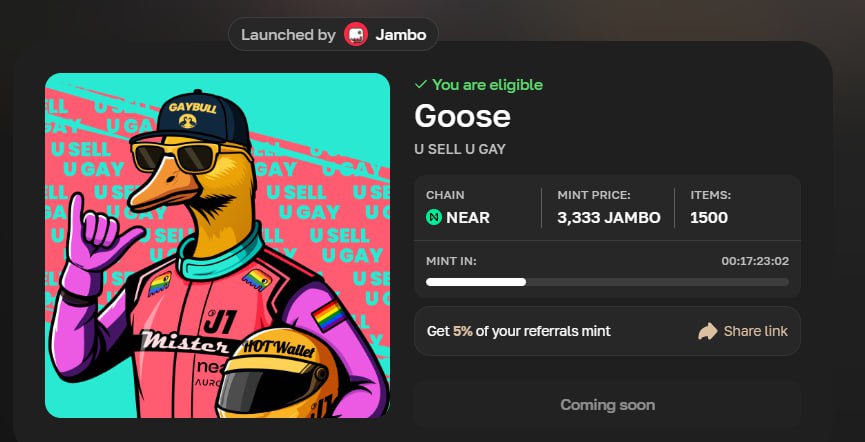
Task: Click the Goose collection title
Action: point(462,116)
